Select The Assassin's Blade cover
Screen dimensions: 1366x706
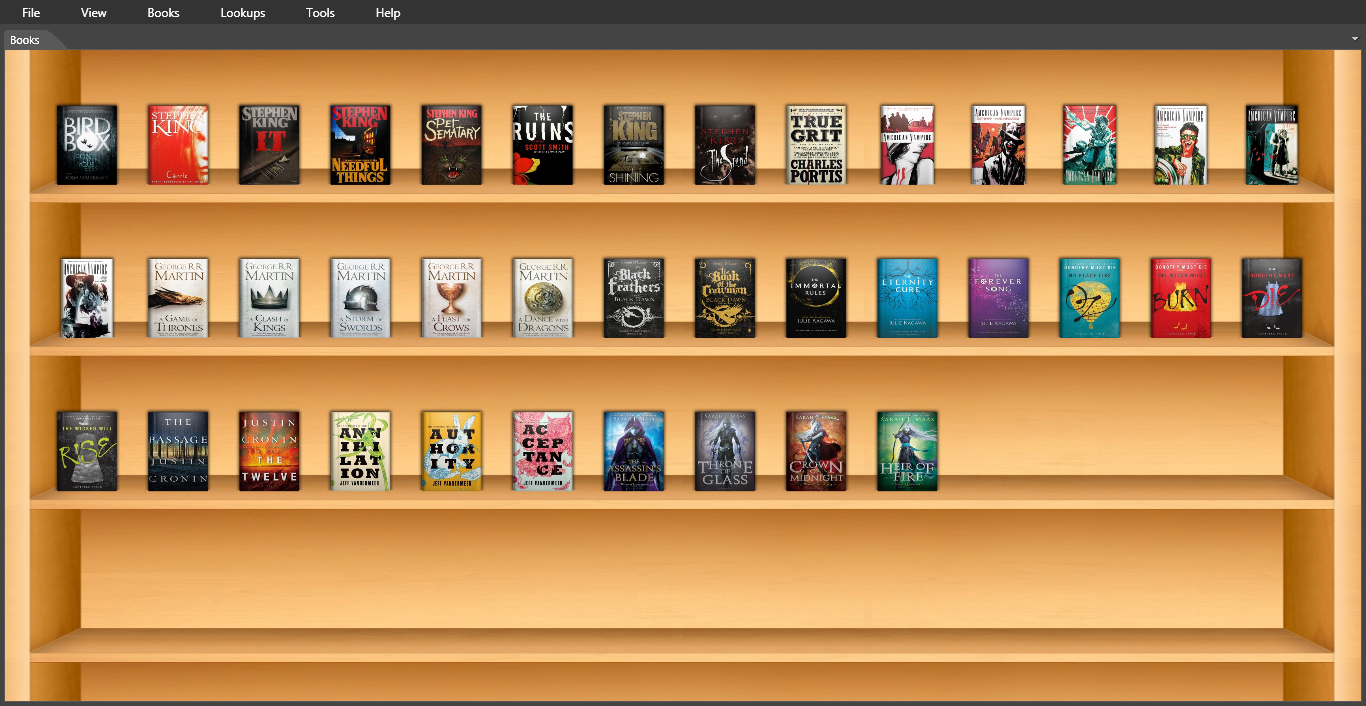point(634,451)
